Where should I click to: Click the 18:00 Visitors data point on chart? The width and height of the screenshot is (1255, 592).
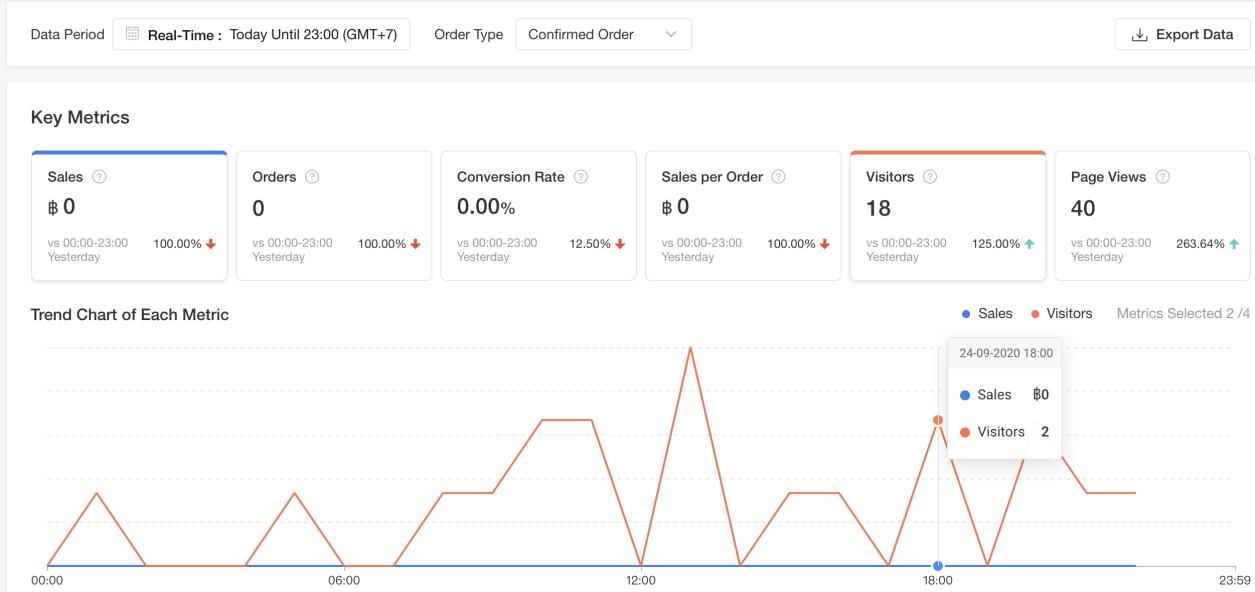pyautogui.click(x=938, y=420)
